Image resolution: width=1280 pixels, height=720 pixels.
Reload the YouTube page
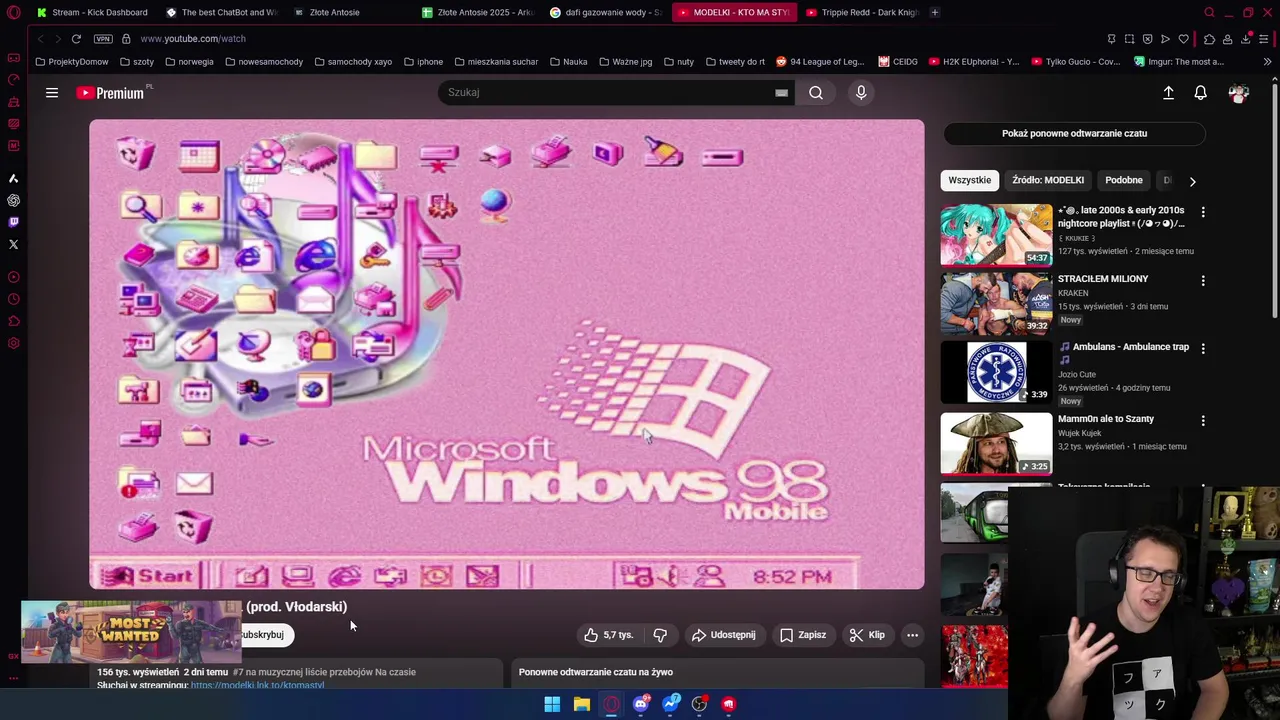76,39
